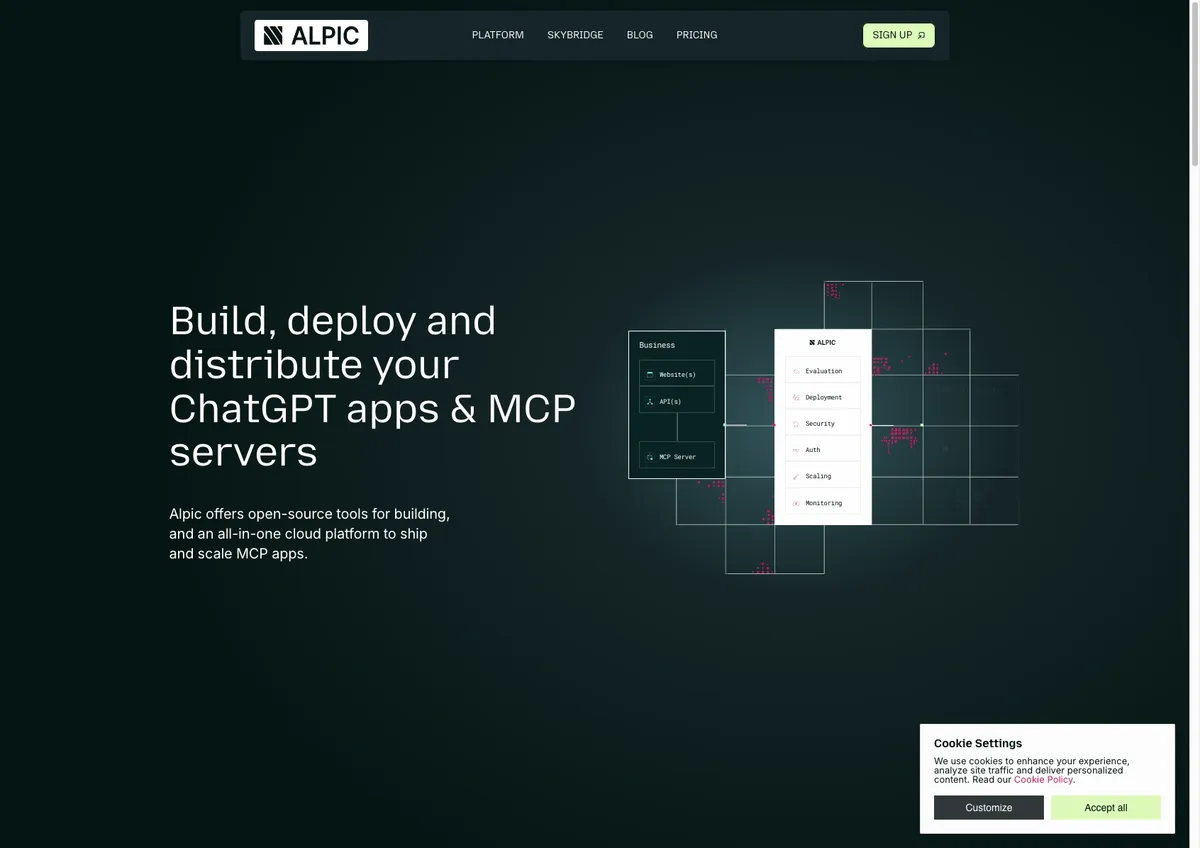Click the Evaluation icon in Alpic card
This screenshot has height=848, width=1200.
coord(796,371)
